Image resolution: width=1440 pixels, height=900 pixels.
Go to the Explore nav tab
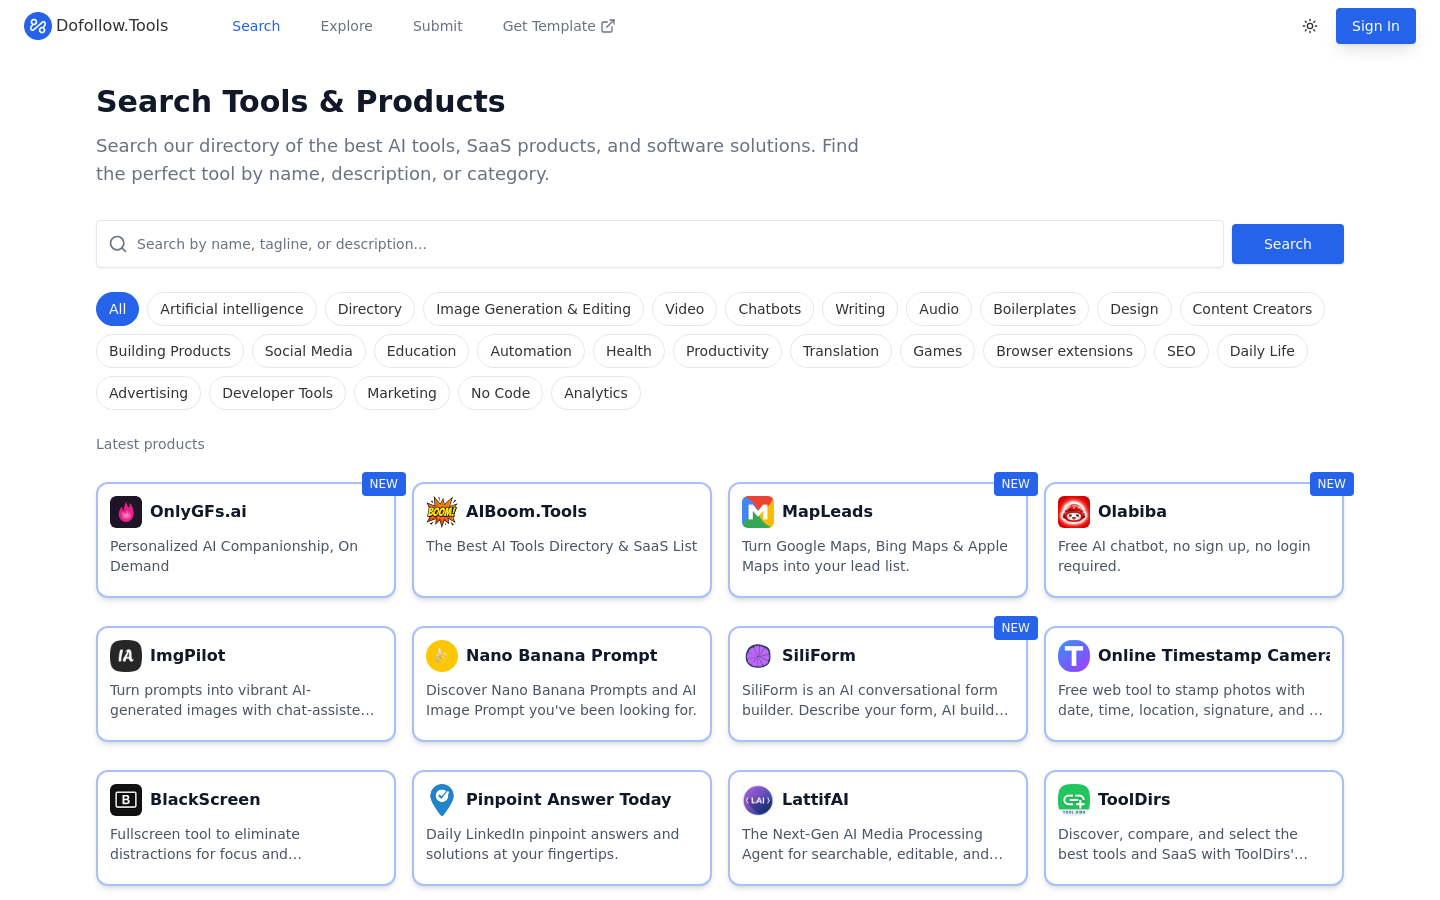pos(346,26)
